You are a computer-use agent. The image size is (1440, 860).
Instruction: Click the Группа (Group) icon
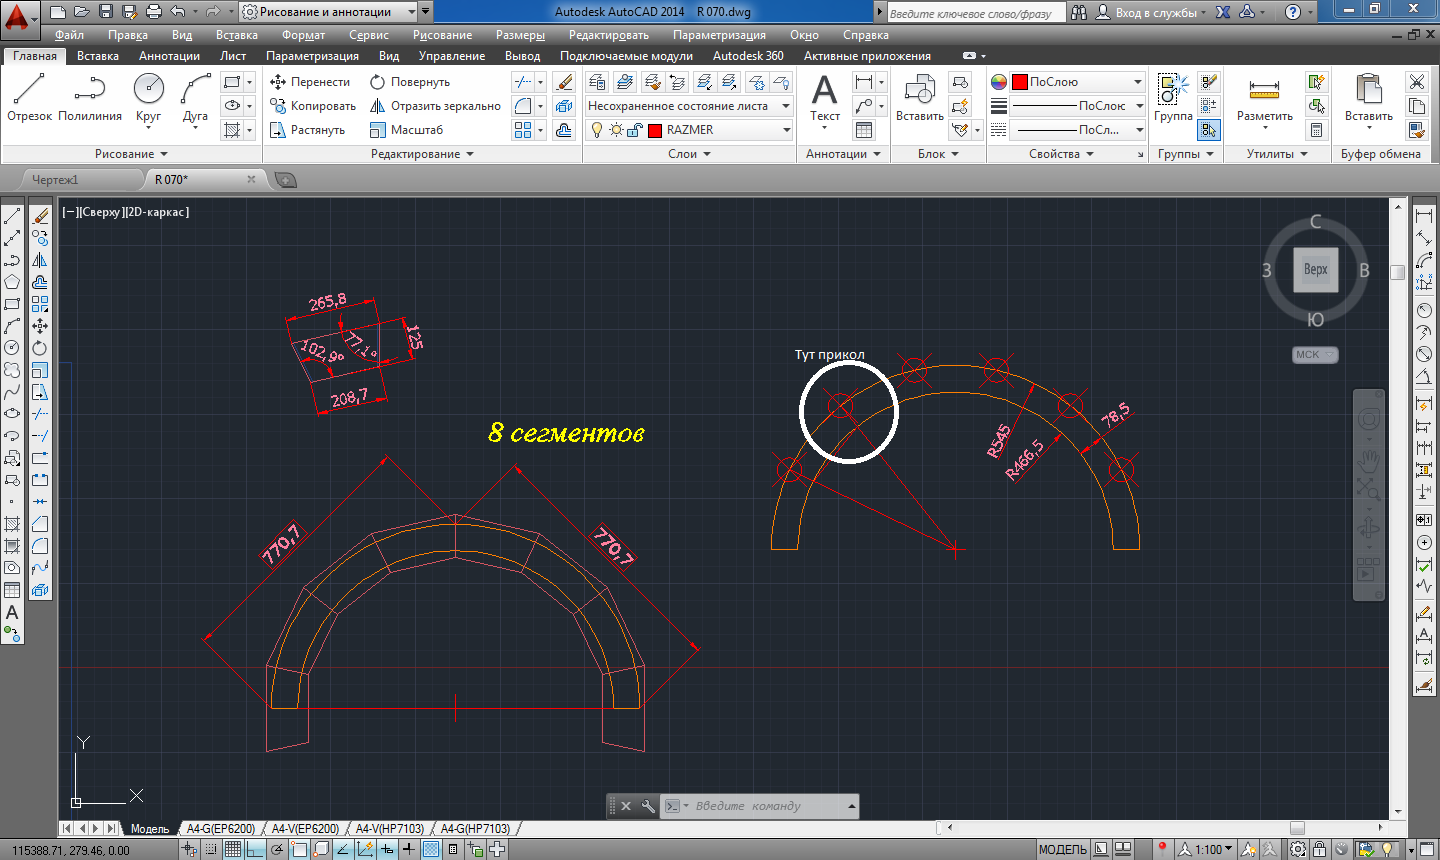(x=1172, y=98)
